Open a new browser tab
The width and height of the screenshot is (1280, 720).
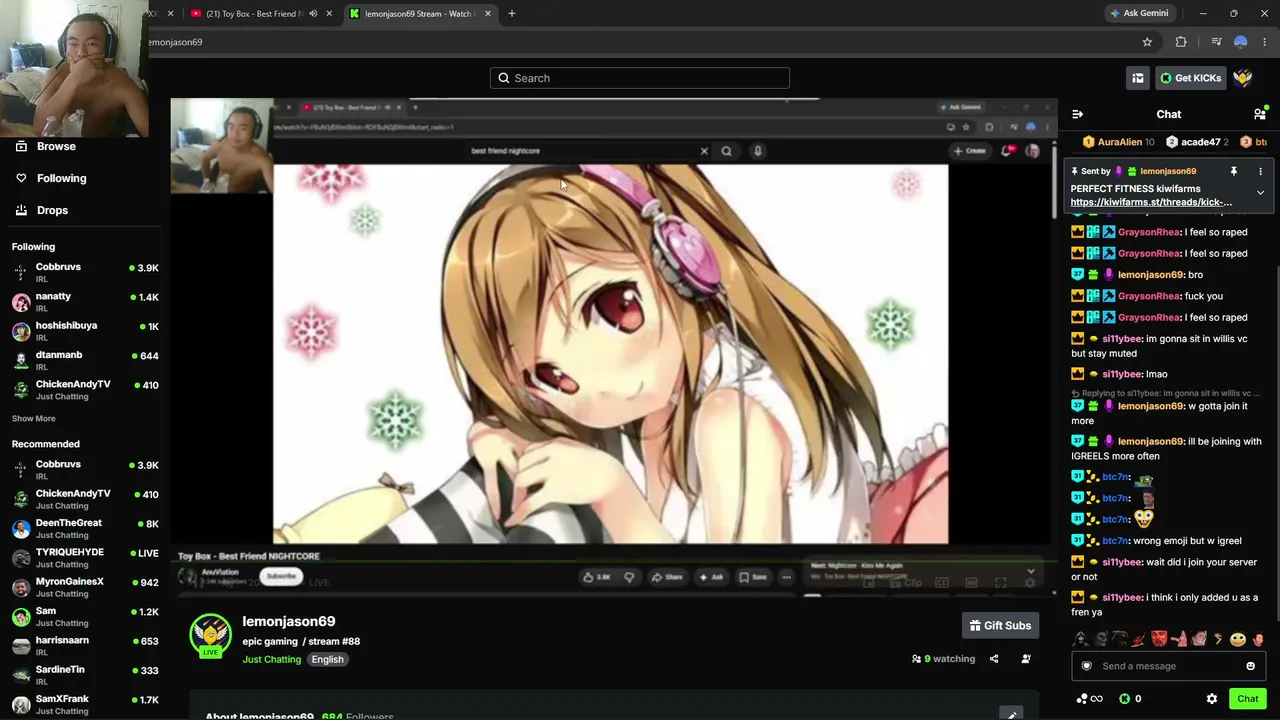click(512, 14)
